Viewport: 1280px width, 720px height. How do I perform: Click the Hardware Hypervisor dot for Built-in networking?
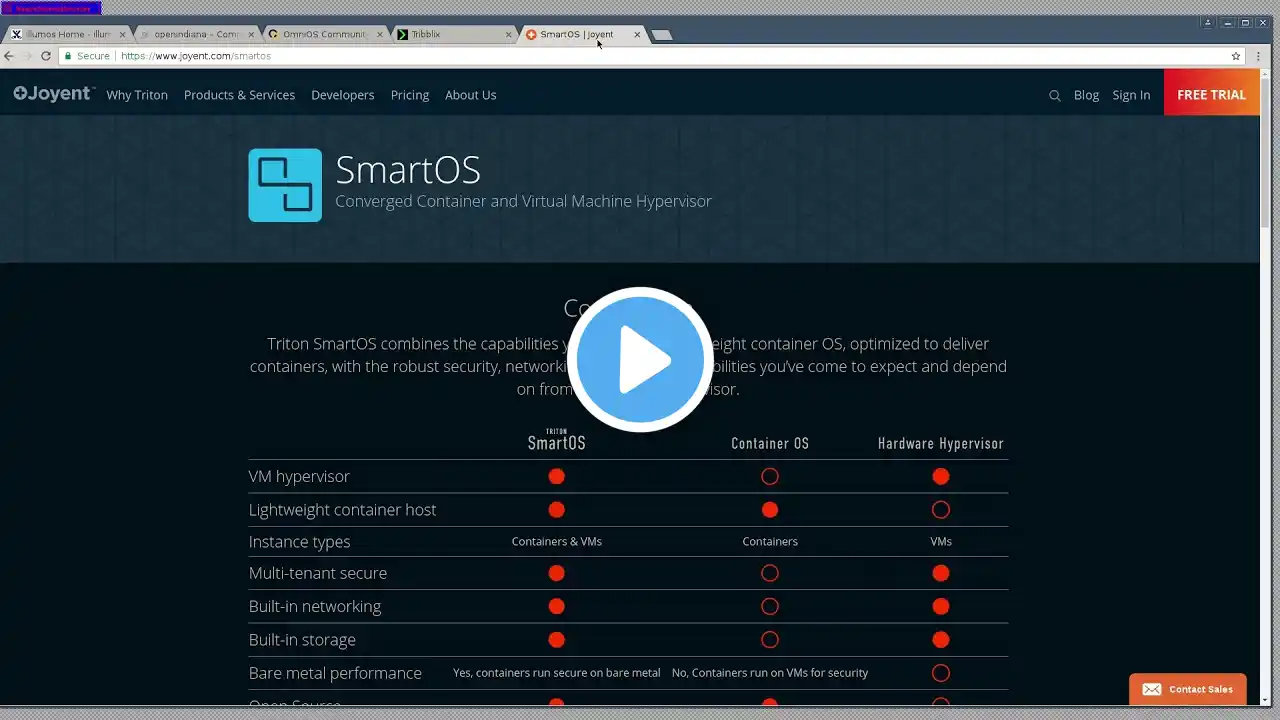coord(941,606)
